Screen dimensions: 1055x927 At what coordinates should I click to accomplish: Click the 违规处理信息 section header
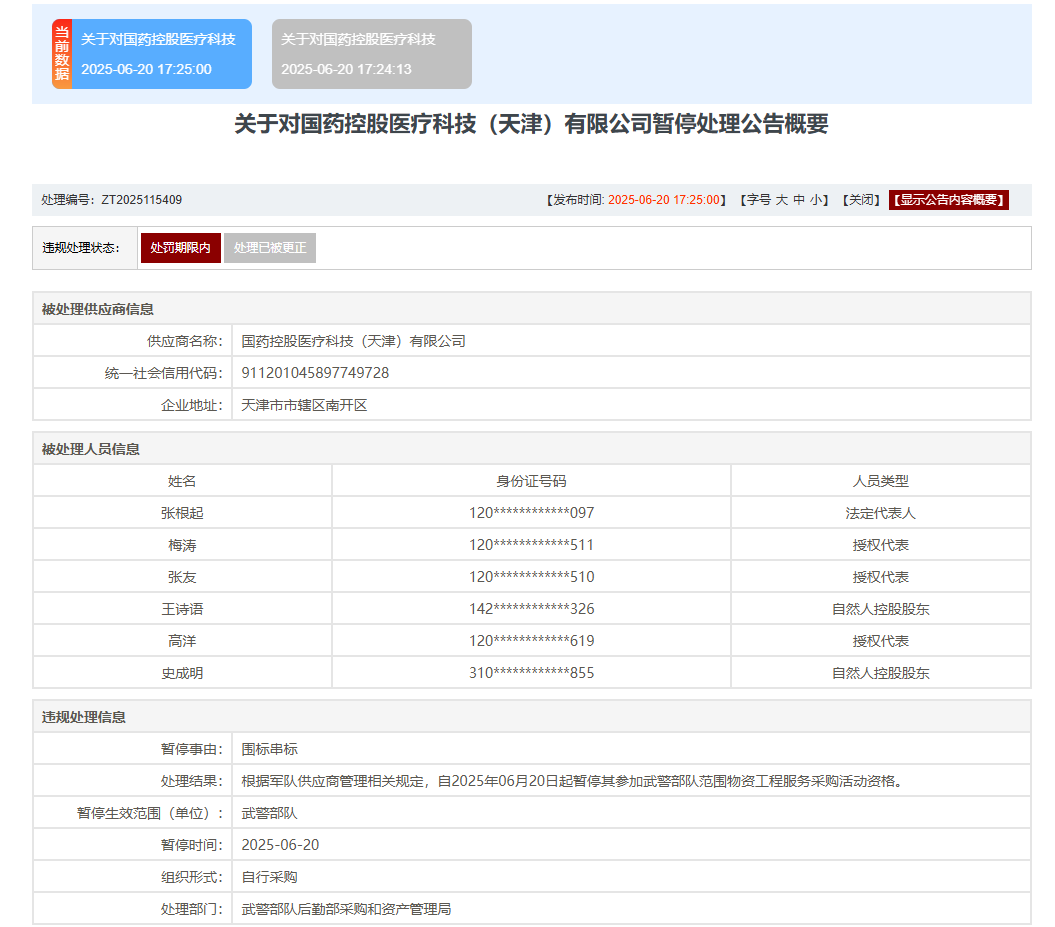(84, 717)
